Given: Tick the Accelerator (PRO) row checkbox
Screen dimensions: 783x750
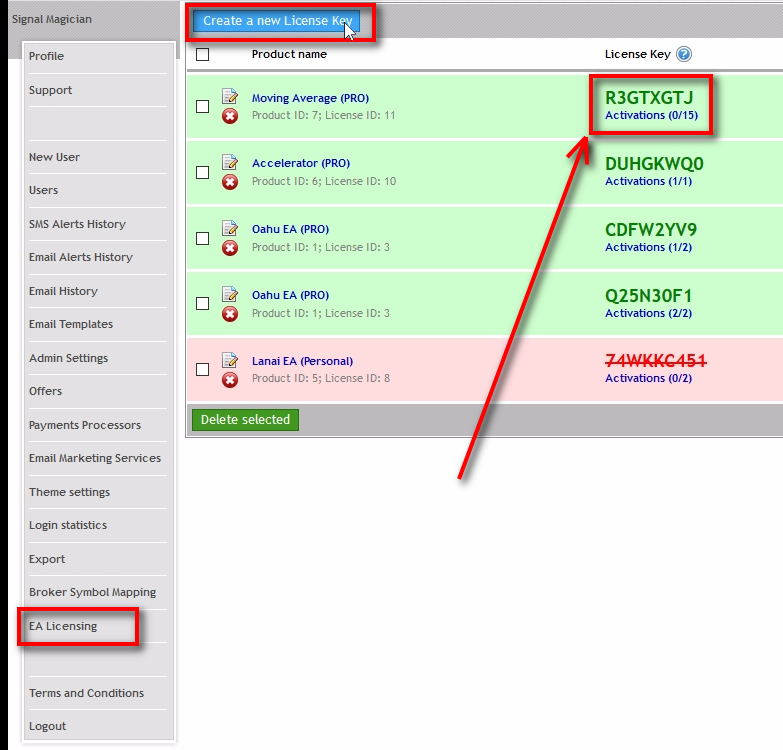Looking at the screenshot, I should pyautogui.click(x=203, y=172).
